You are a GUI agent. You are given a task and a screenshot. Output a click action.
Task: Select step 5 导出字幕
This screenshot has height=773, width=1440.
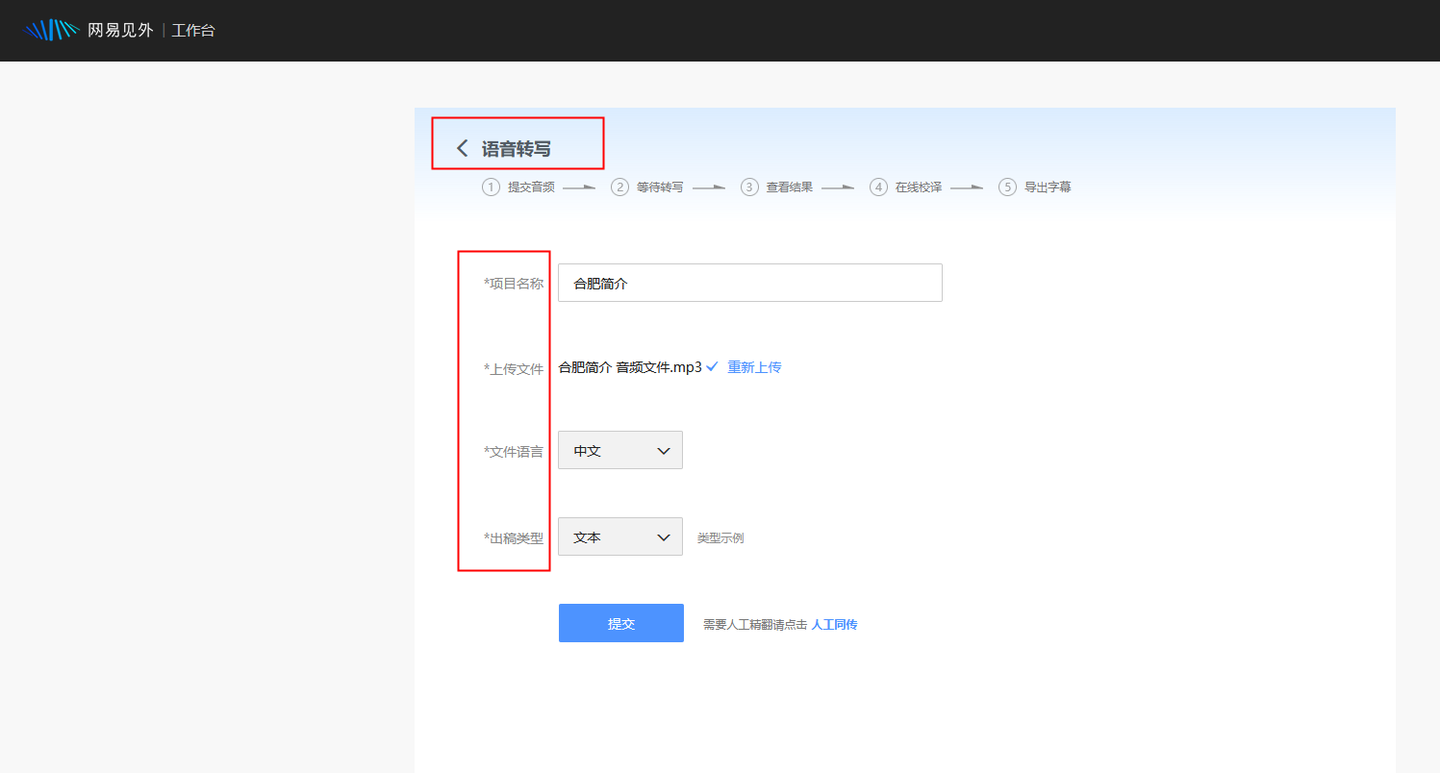(x=1035, y=187)
